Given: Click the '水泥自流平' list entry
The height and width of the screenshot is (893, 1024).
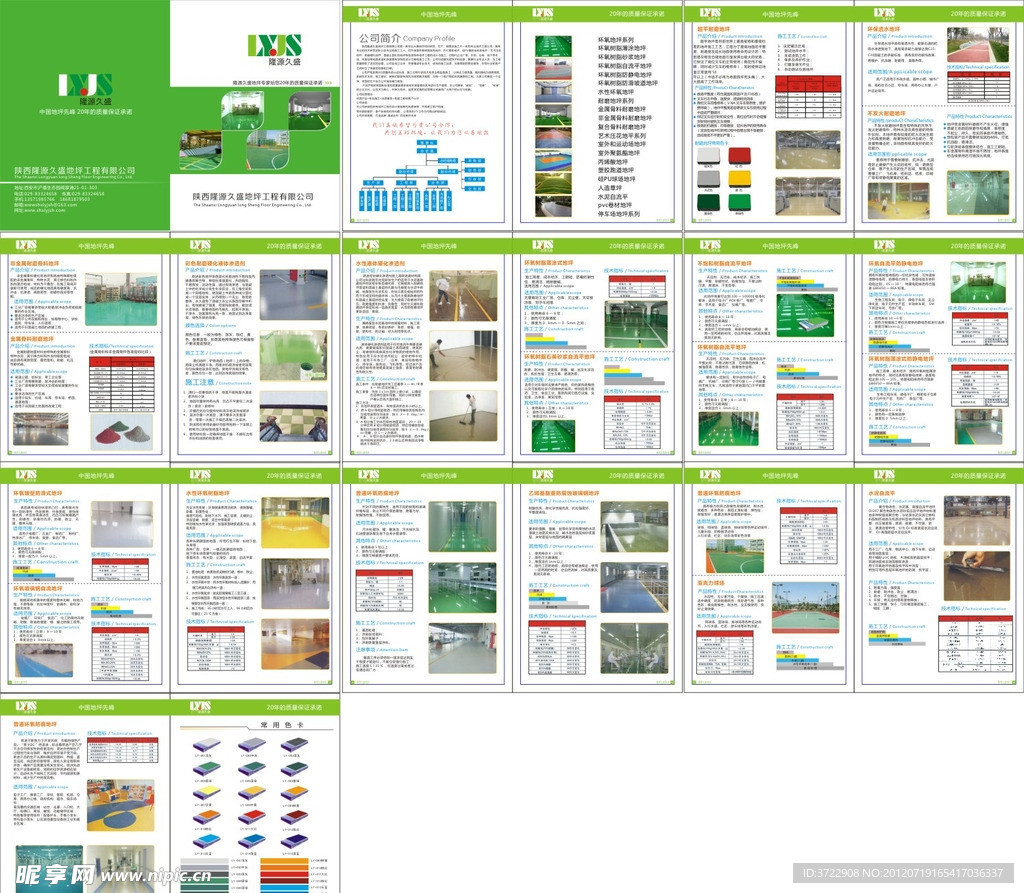Looking at the screenshot, I should pos(613,196).
